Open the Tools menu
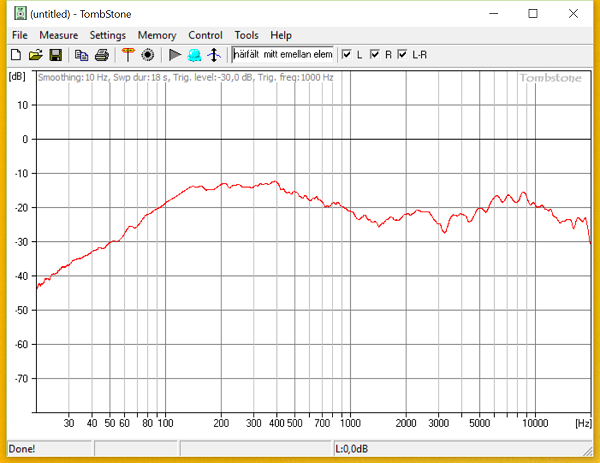The height and width of the screenshot is (463, 600). (x=246, y=35)
